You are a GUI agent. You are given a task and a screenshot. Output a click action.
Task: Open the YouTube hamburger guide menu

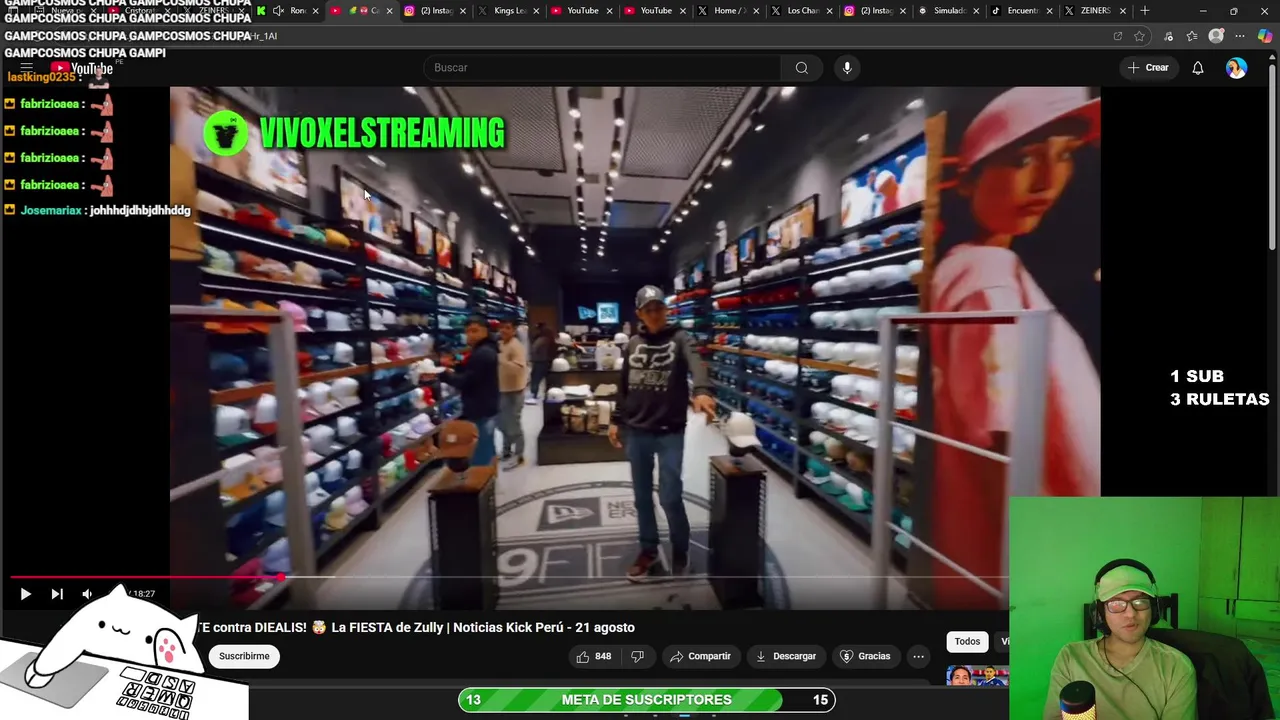27,68
